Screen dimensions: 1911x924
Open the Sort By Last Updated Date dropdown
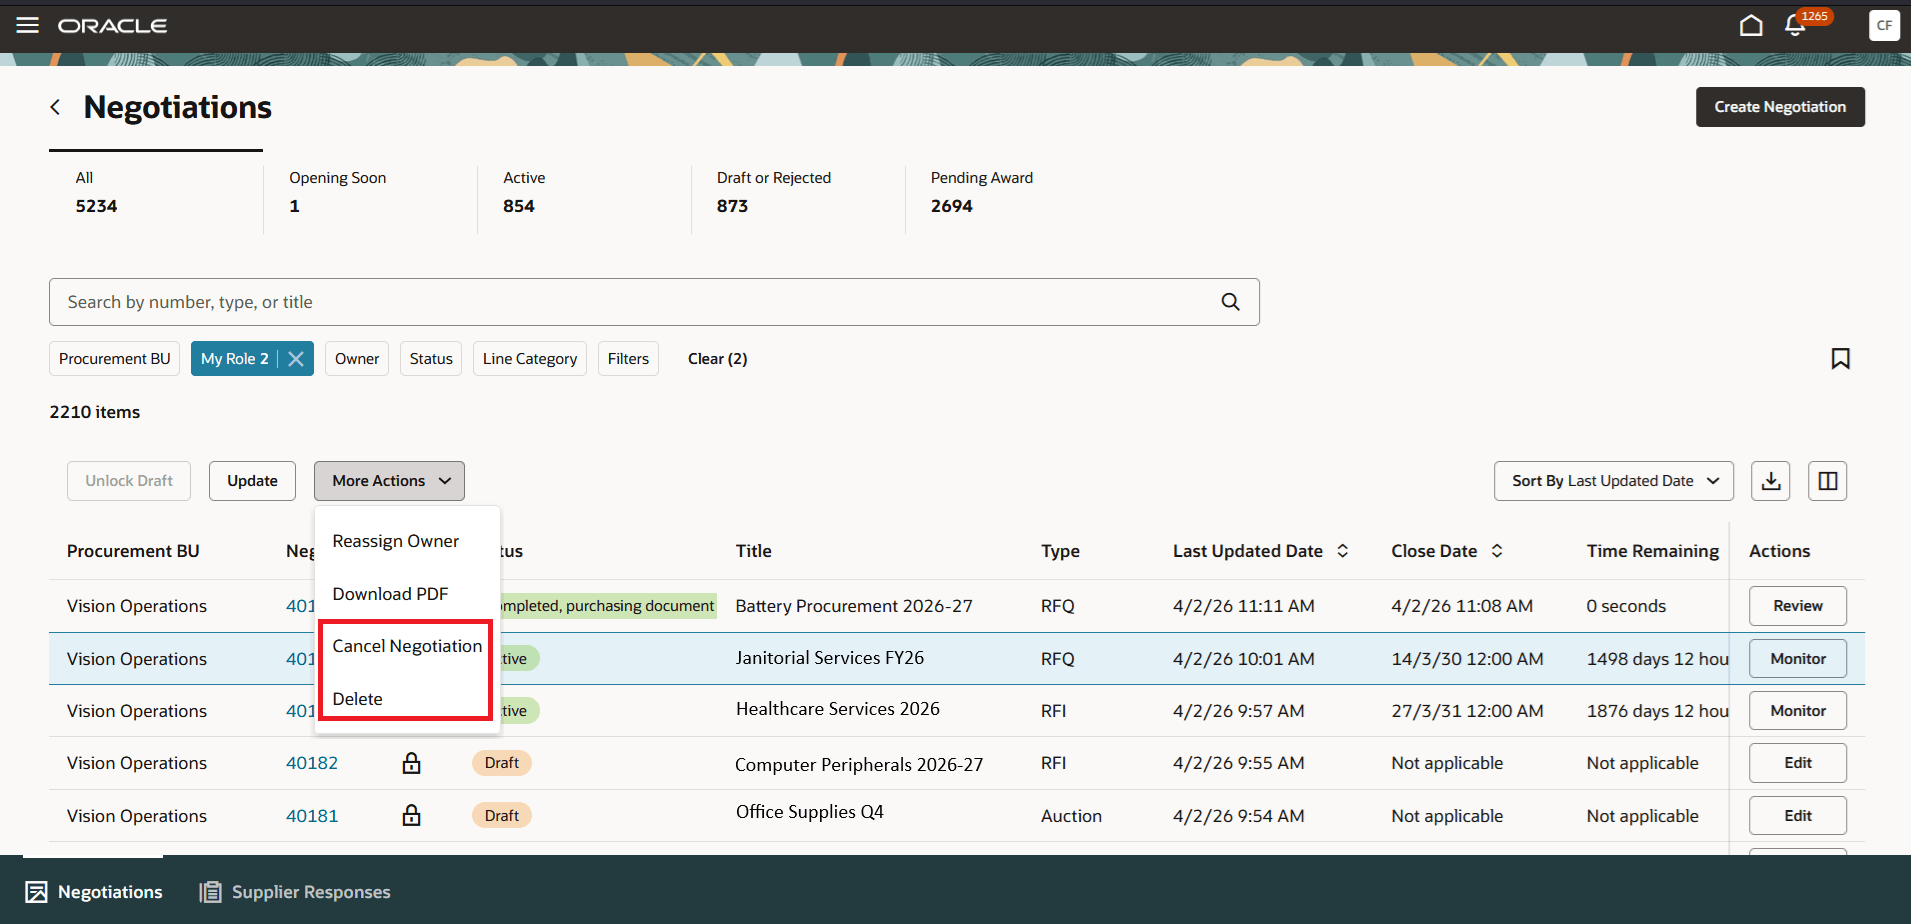(x=1613, y=481)
